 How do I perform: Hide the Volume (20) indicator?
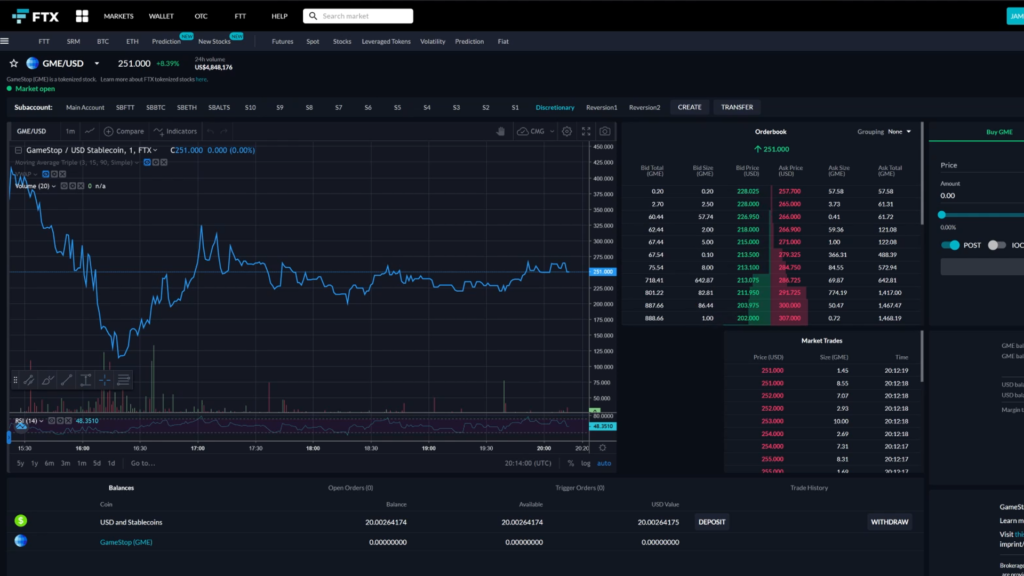pyautogui.click(x=64, y=186)
